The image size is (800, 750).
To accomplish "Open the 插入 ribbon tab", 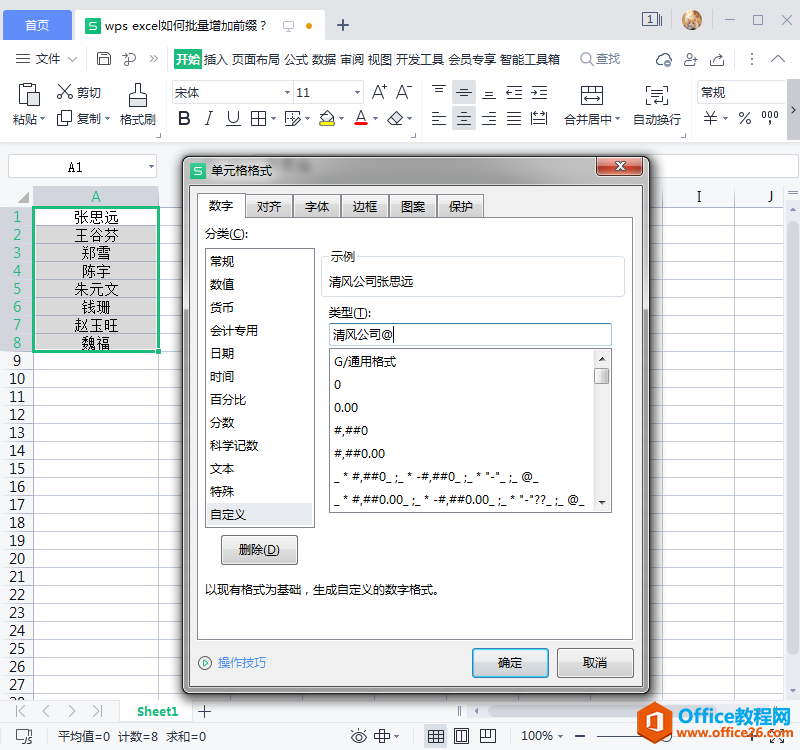I will click(x=216, y=59).
